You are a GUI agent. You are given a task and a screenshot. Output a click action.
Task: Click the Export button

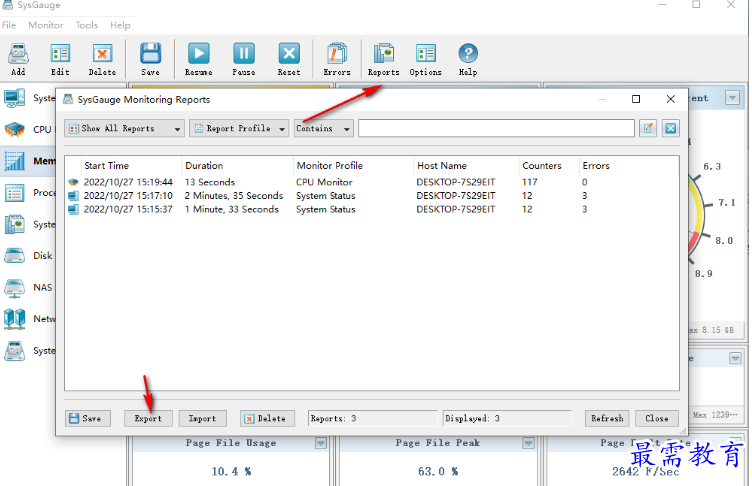tap(148, 418)
